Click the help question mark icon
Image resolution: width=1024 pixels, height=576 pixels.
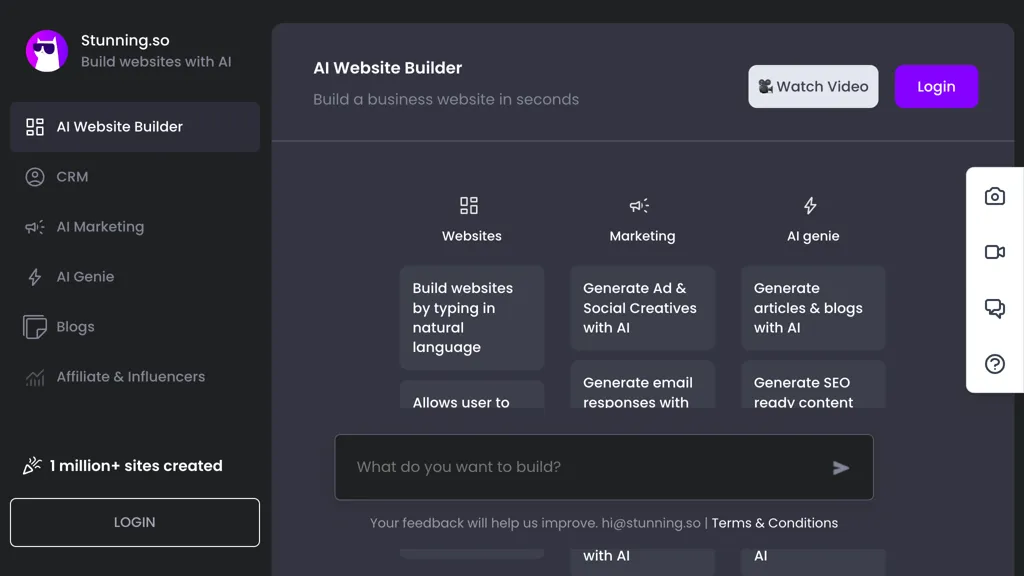point(994,364)
